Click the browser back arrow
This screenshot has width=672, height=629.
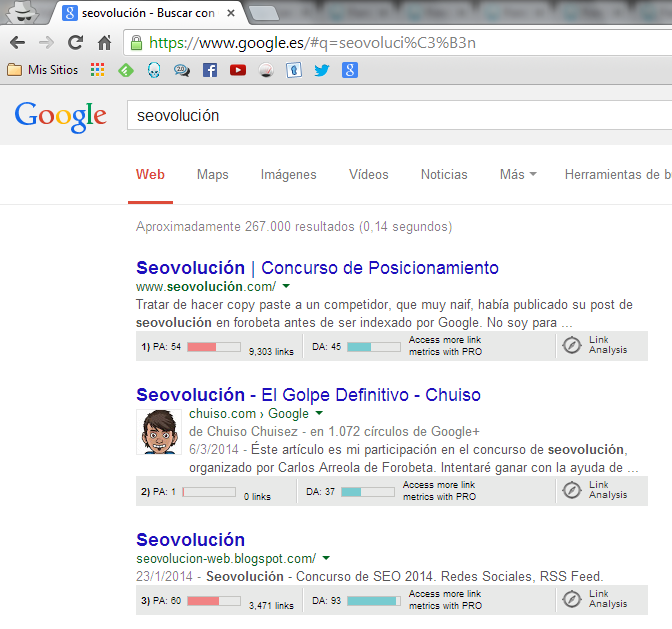click(x=18, y=43)
